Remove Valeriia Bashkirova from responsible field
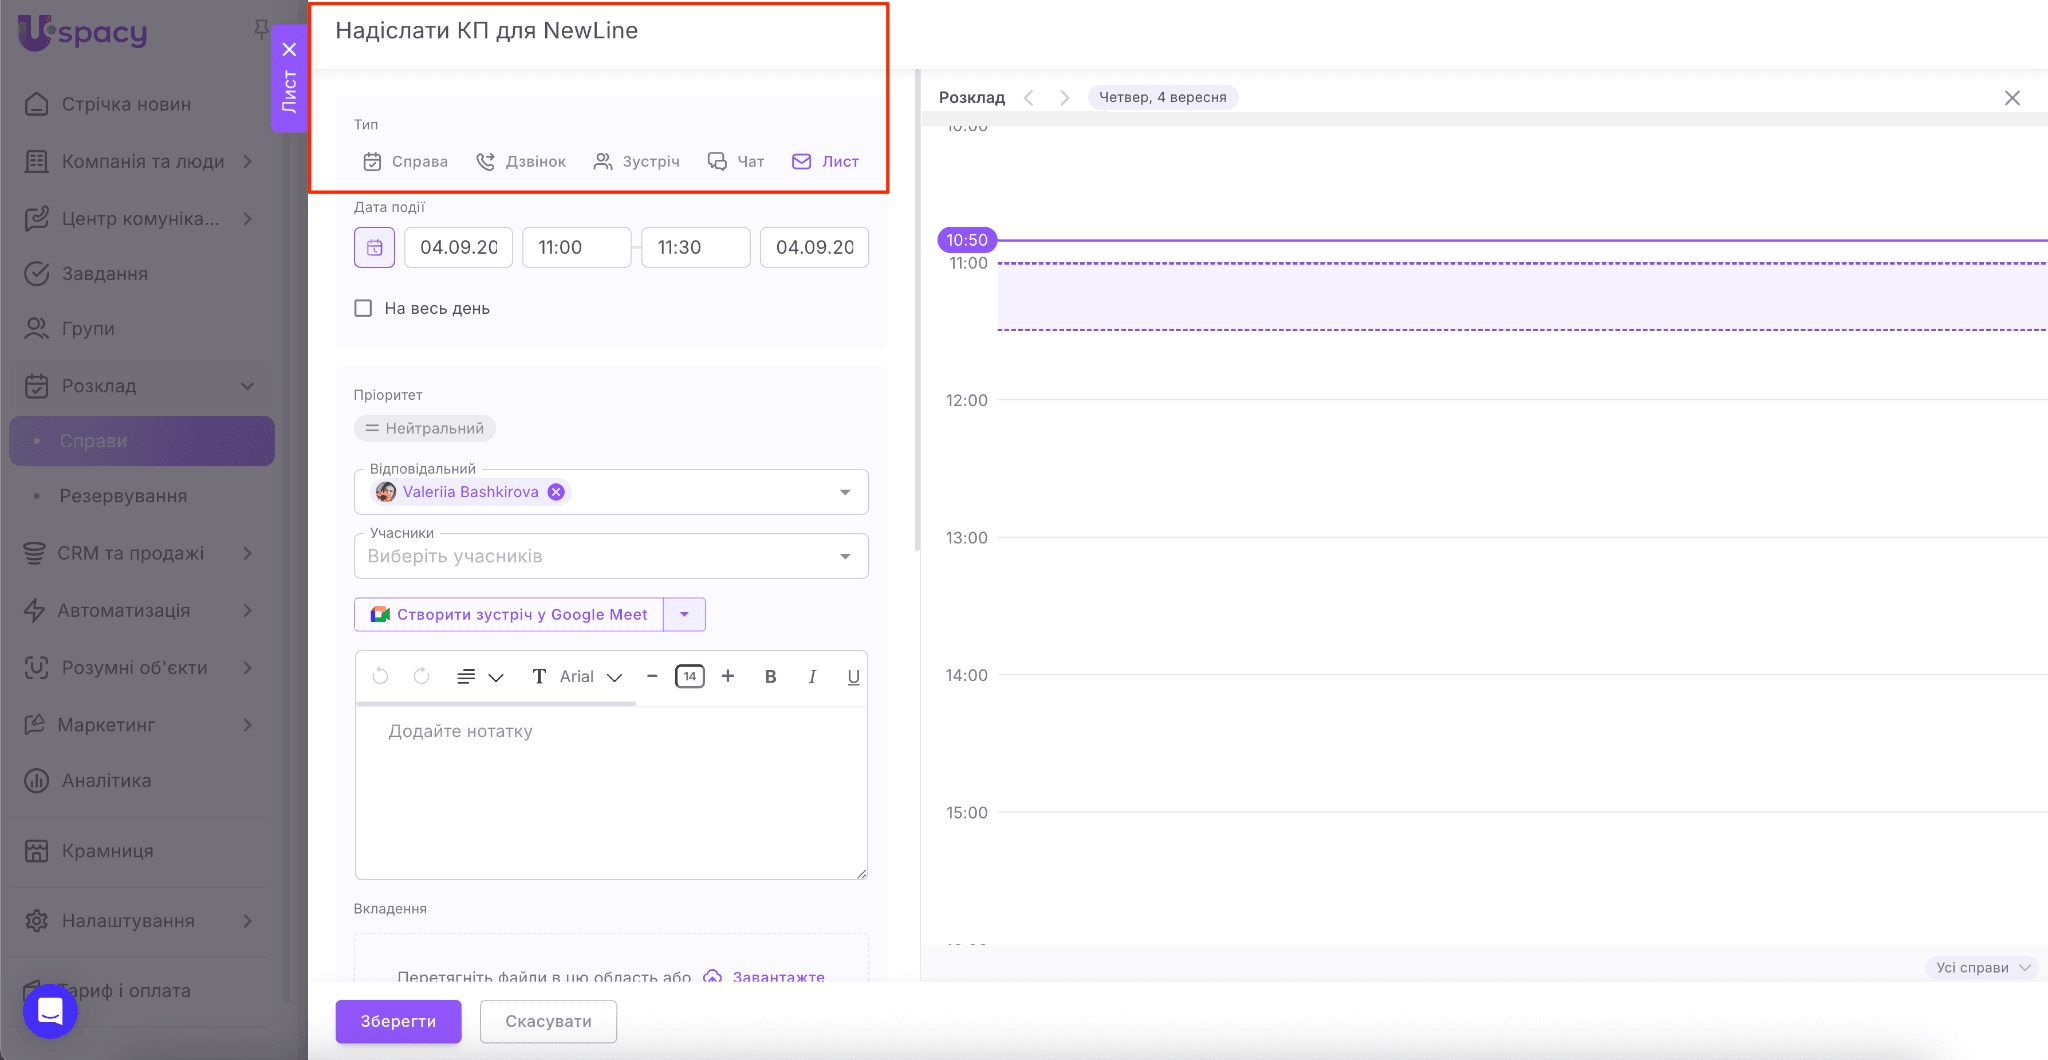Screen dimensions: 2048x1060 556,492
